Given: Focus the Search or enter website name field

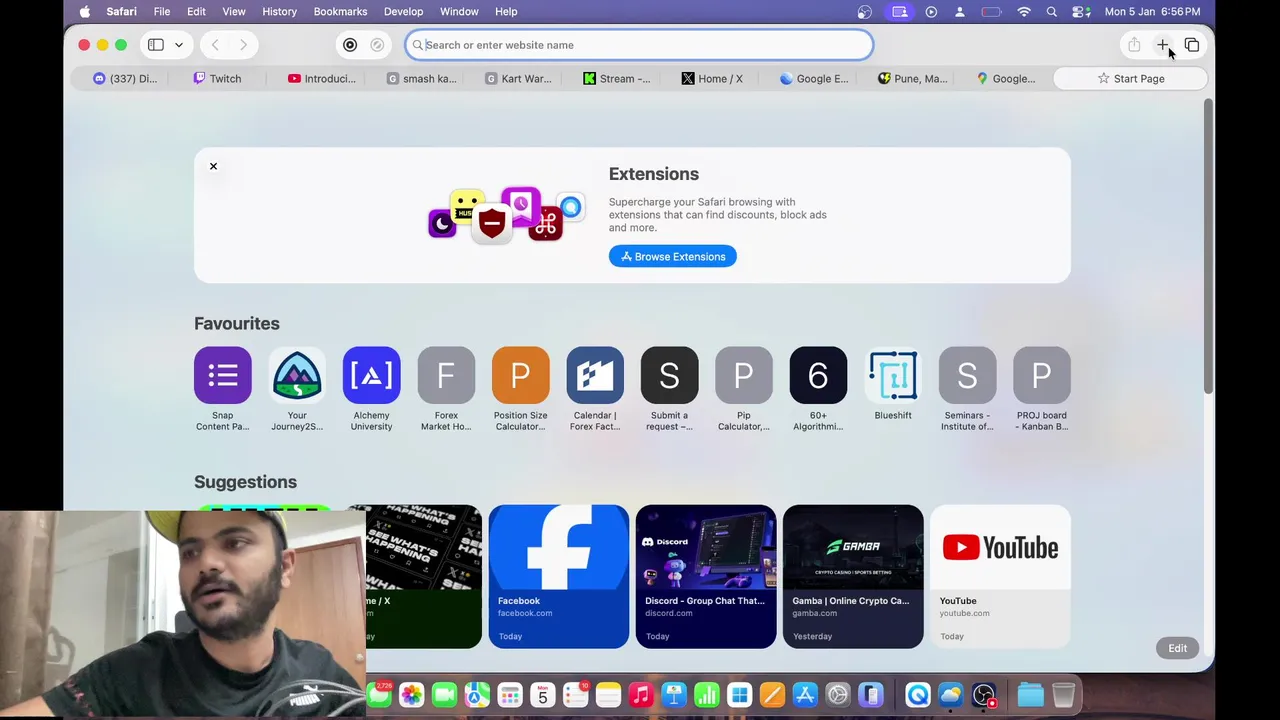Looking at the screenshot, I should tap(639, 45).
